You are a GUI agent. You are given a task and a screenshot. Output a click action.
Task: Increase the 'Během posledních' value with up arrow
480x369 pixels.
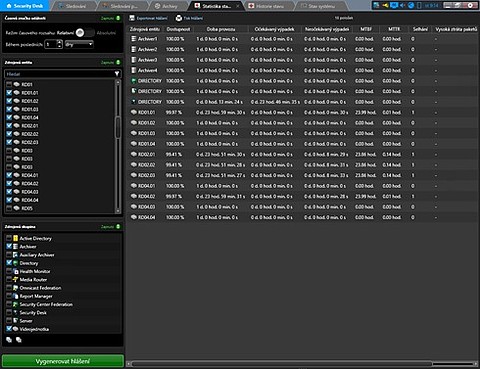pos(59,42)
